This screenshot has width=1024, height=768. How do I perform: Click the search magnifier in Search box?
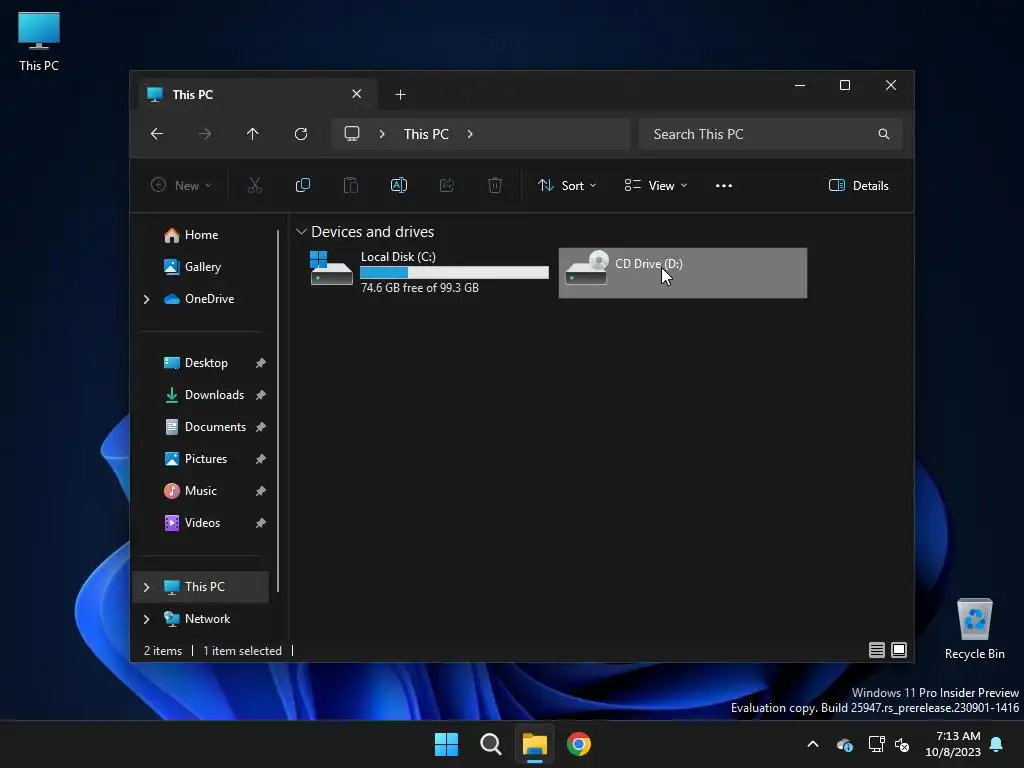(884, 134)
